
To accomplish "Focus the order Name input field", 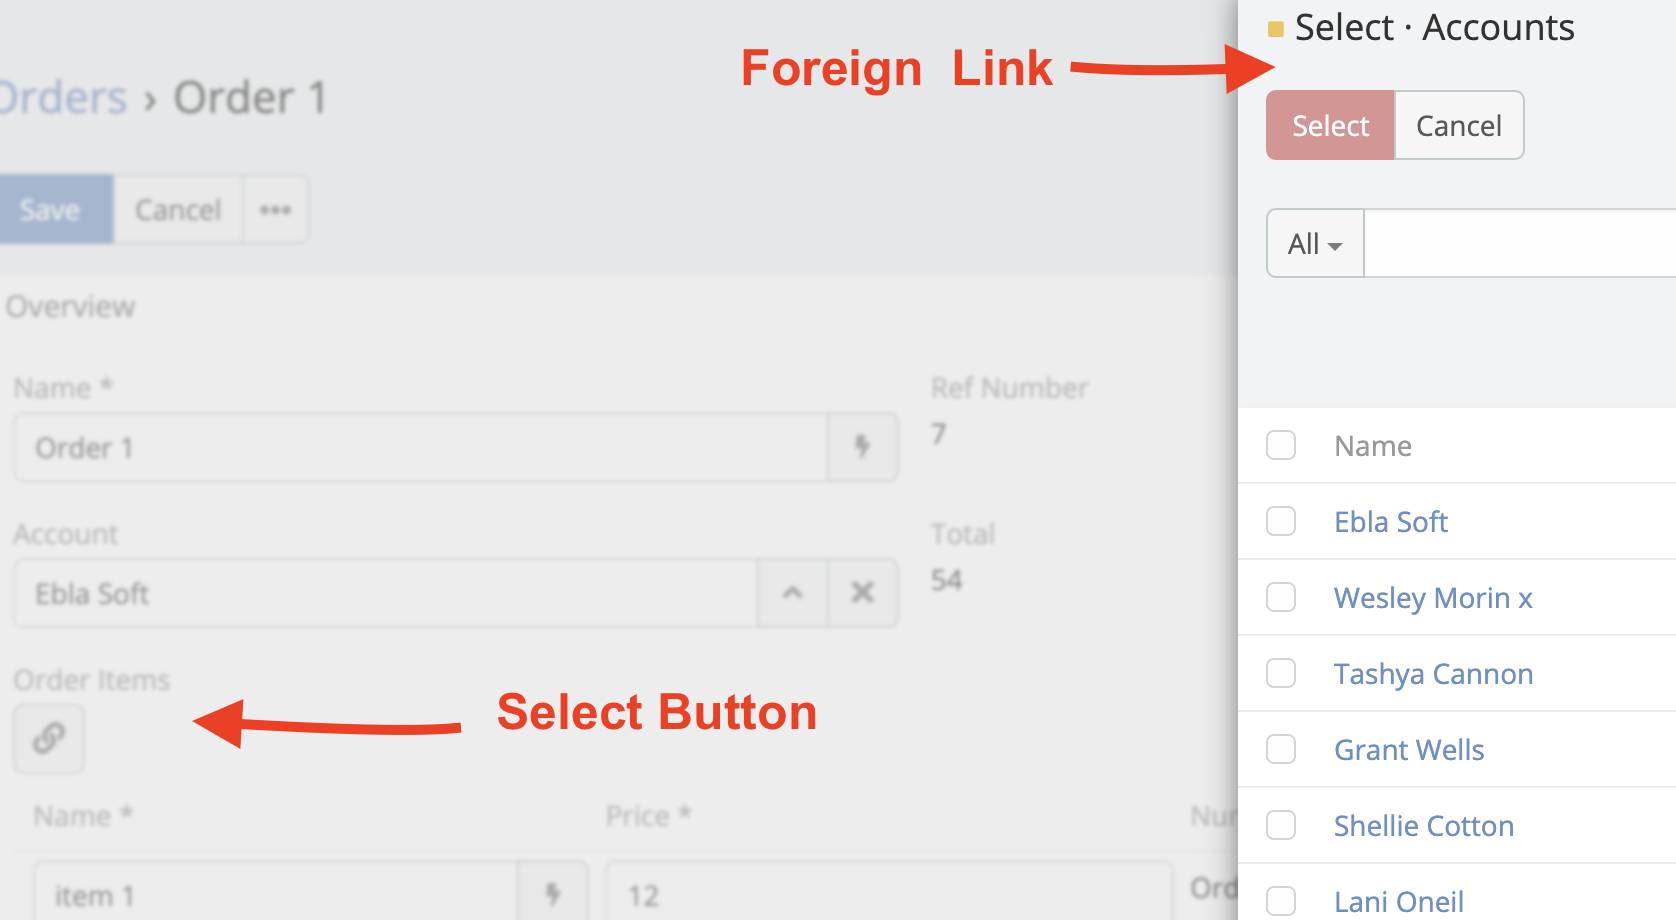I will (x=420, y=447).
